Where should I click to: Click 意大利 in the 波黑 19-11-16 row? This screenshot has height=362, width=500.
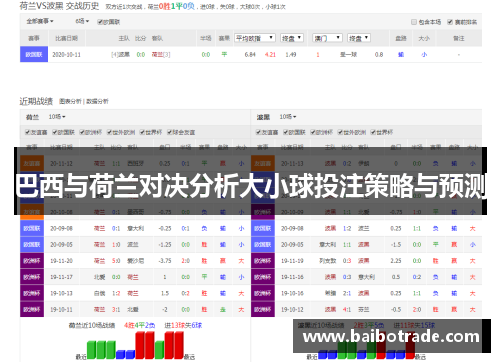click(367, 277)
